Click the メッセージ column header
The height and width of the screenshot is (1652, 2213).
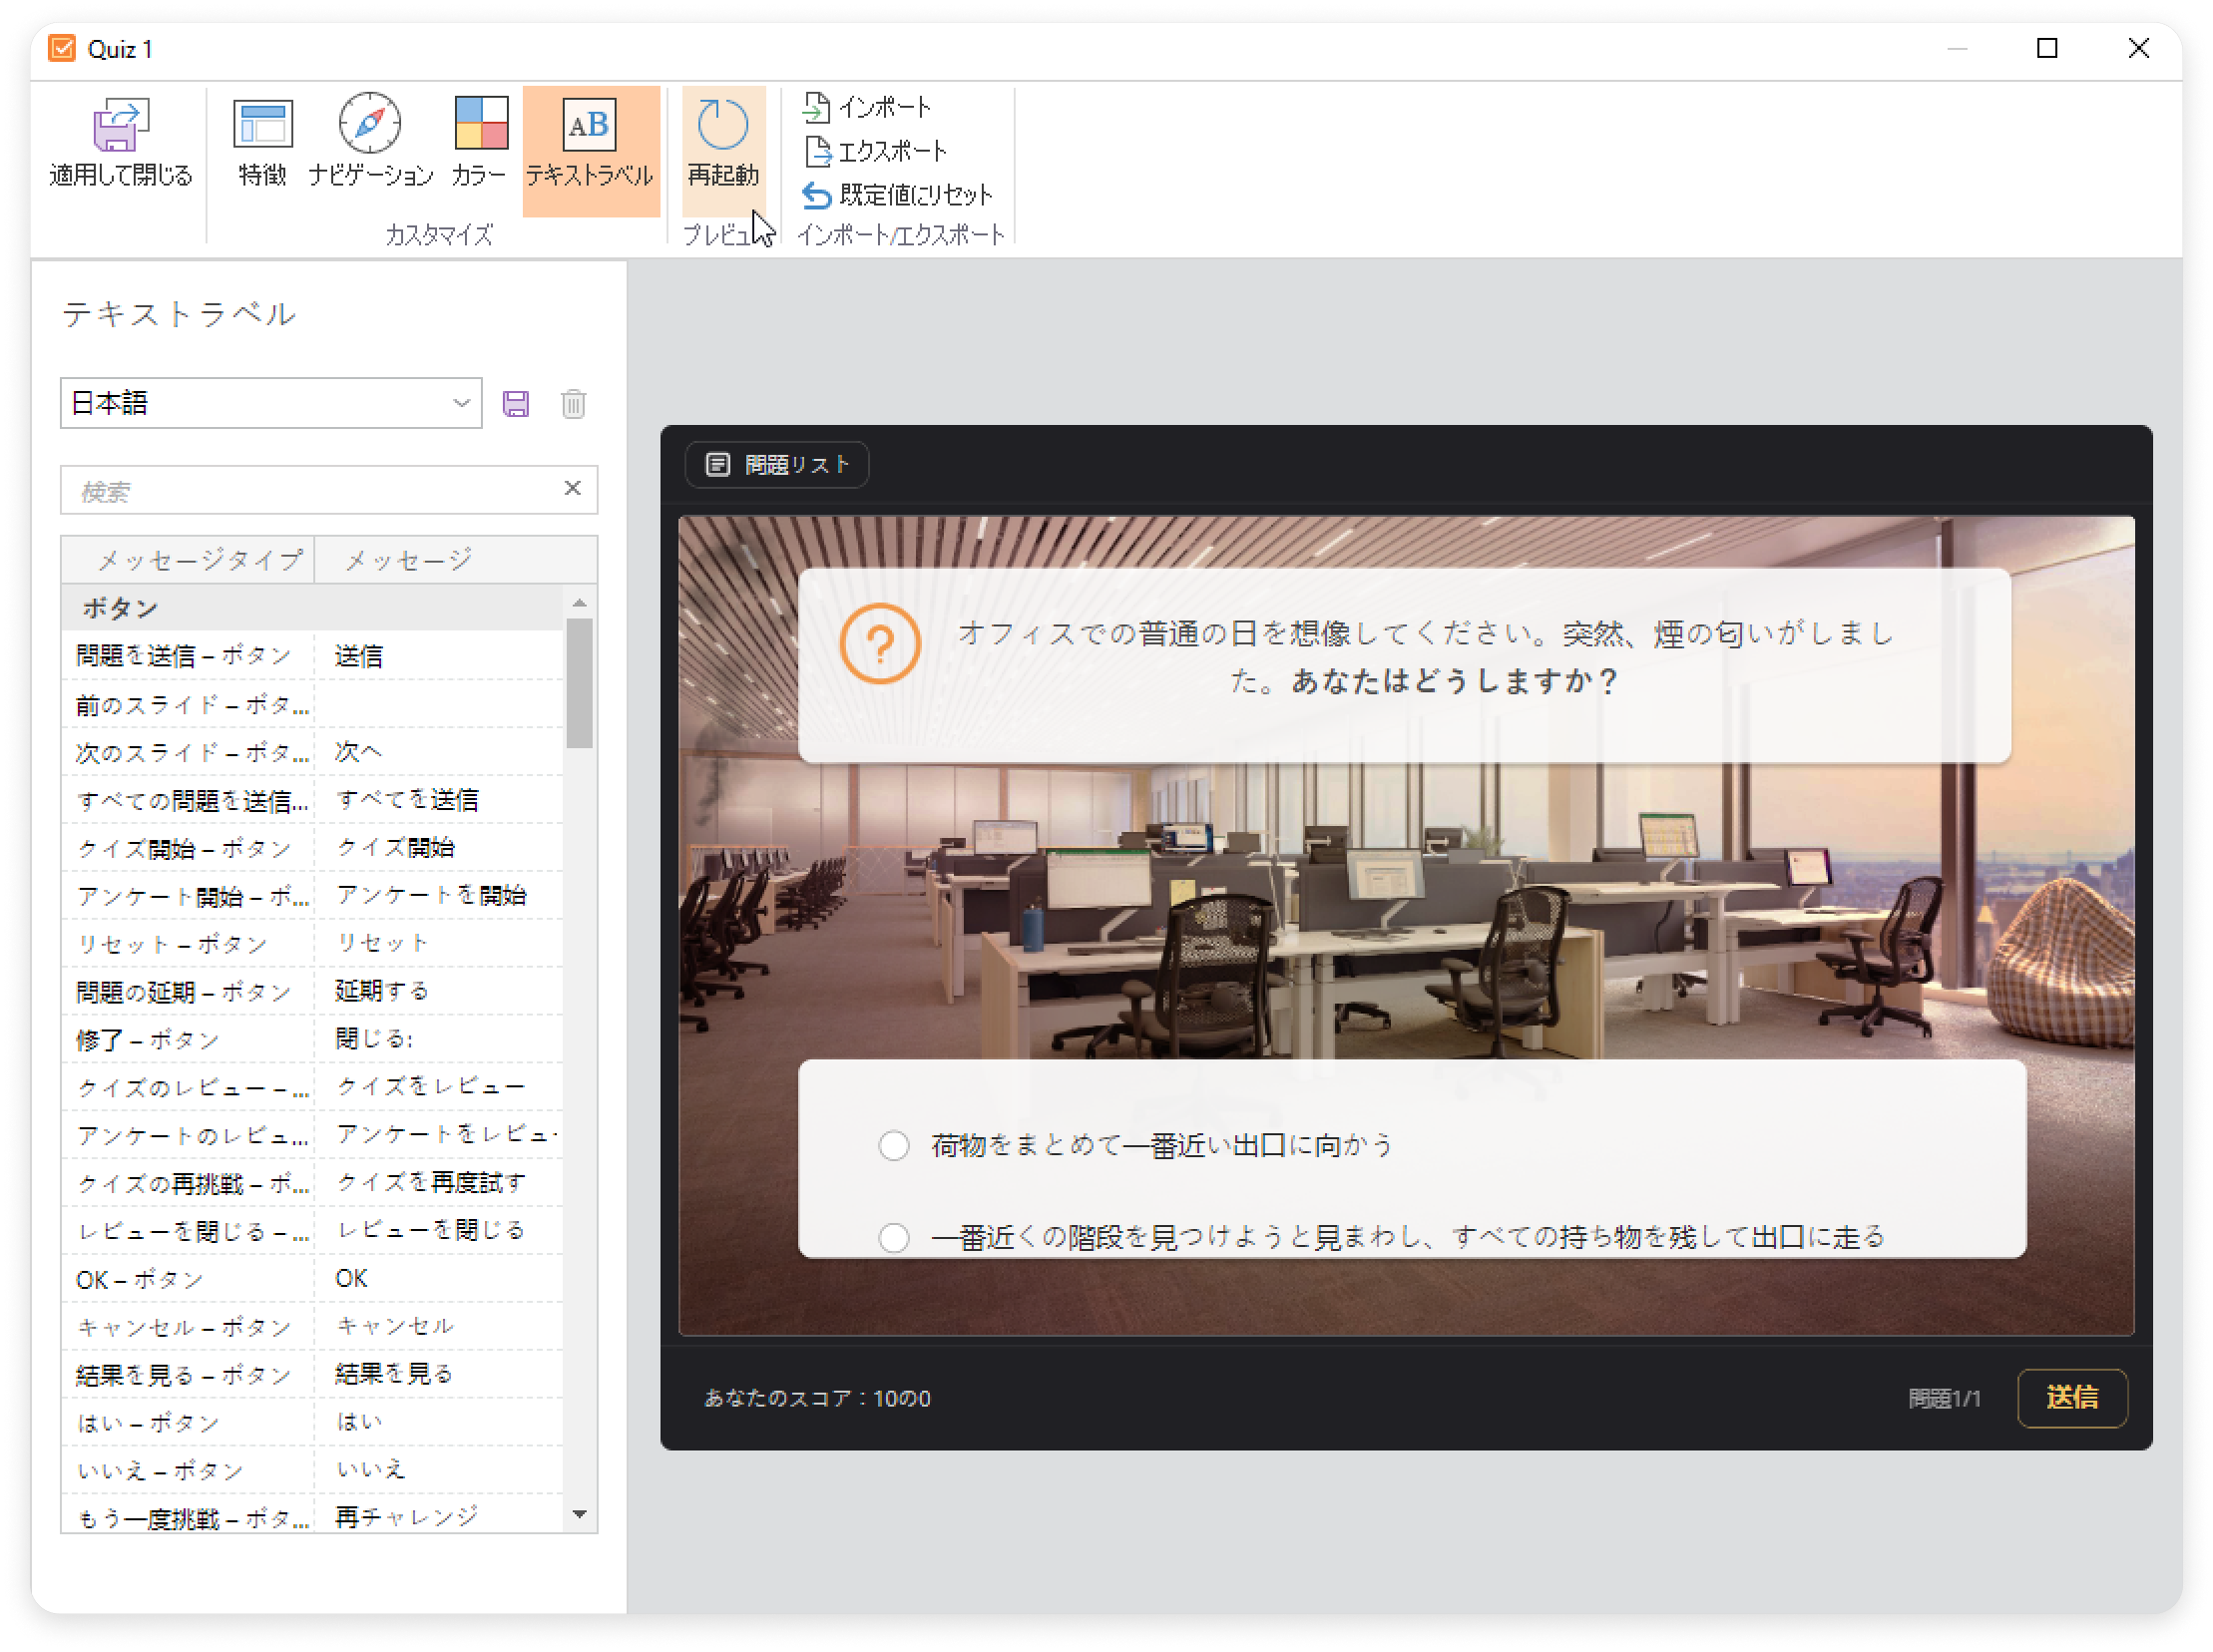tap(455, 560)
